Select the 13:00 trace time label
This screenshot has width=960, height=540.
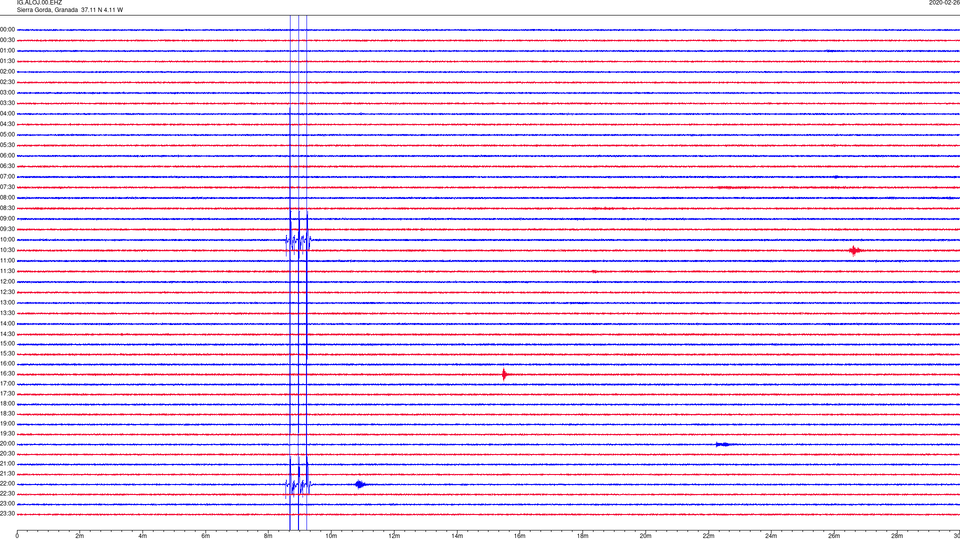point(7,302)
